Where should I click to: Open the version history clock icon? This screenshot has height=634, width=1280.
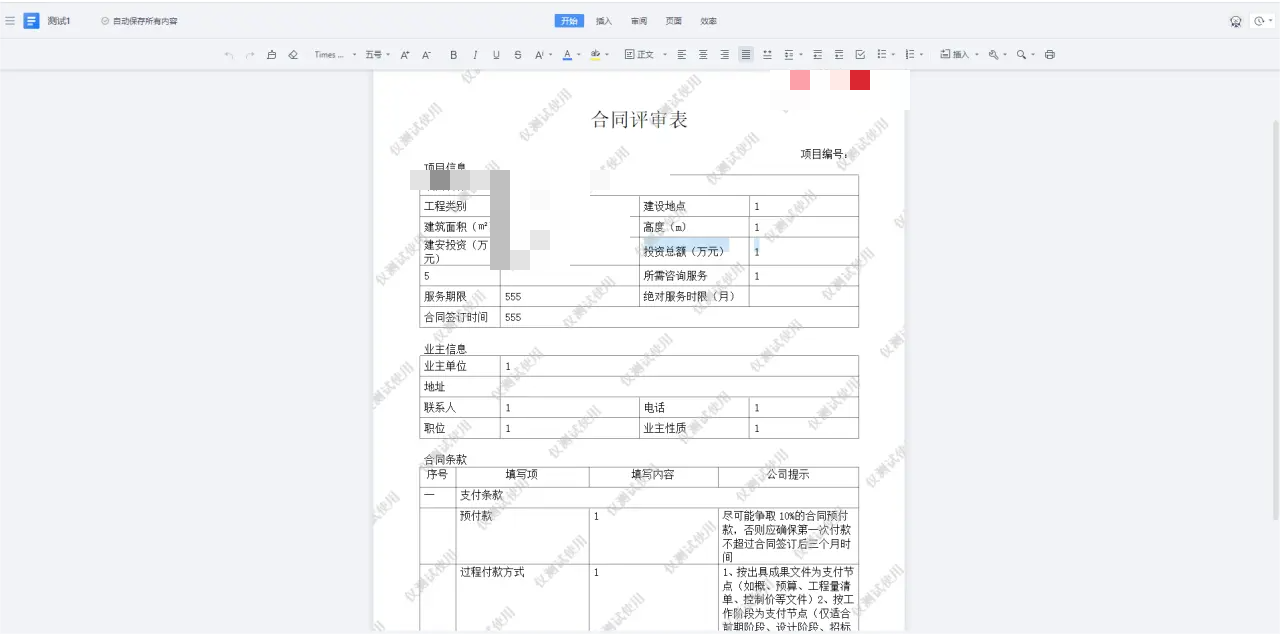point(1258,21)
